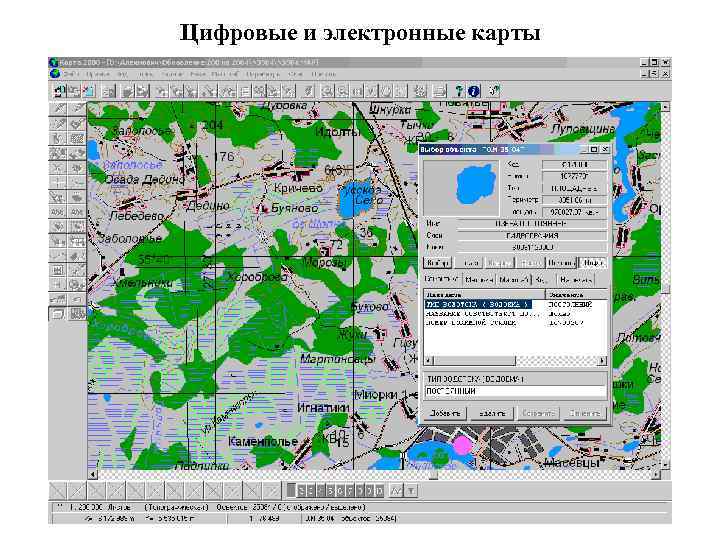Click the Буяново label on the map
The width and height of the screenshot is (720, 540).
[294, 208]
